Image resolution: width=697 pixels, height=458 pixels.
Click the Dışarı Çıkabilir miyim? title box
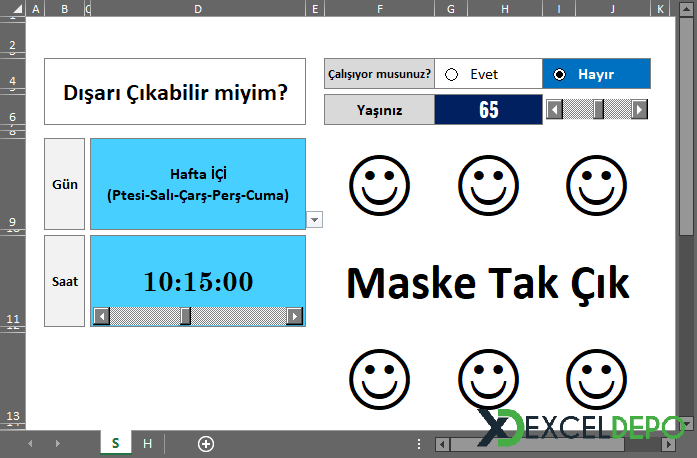pyautogui.click(x=175, y=92)
